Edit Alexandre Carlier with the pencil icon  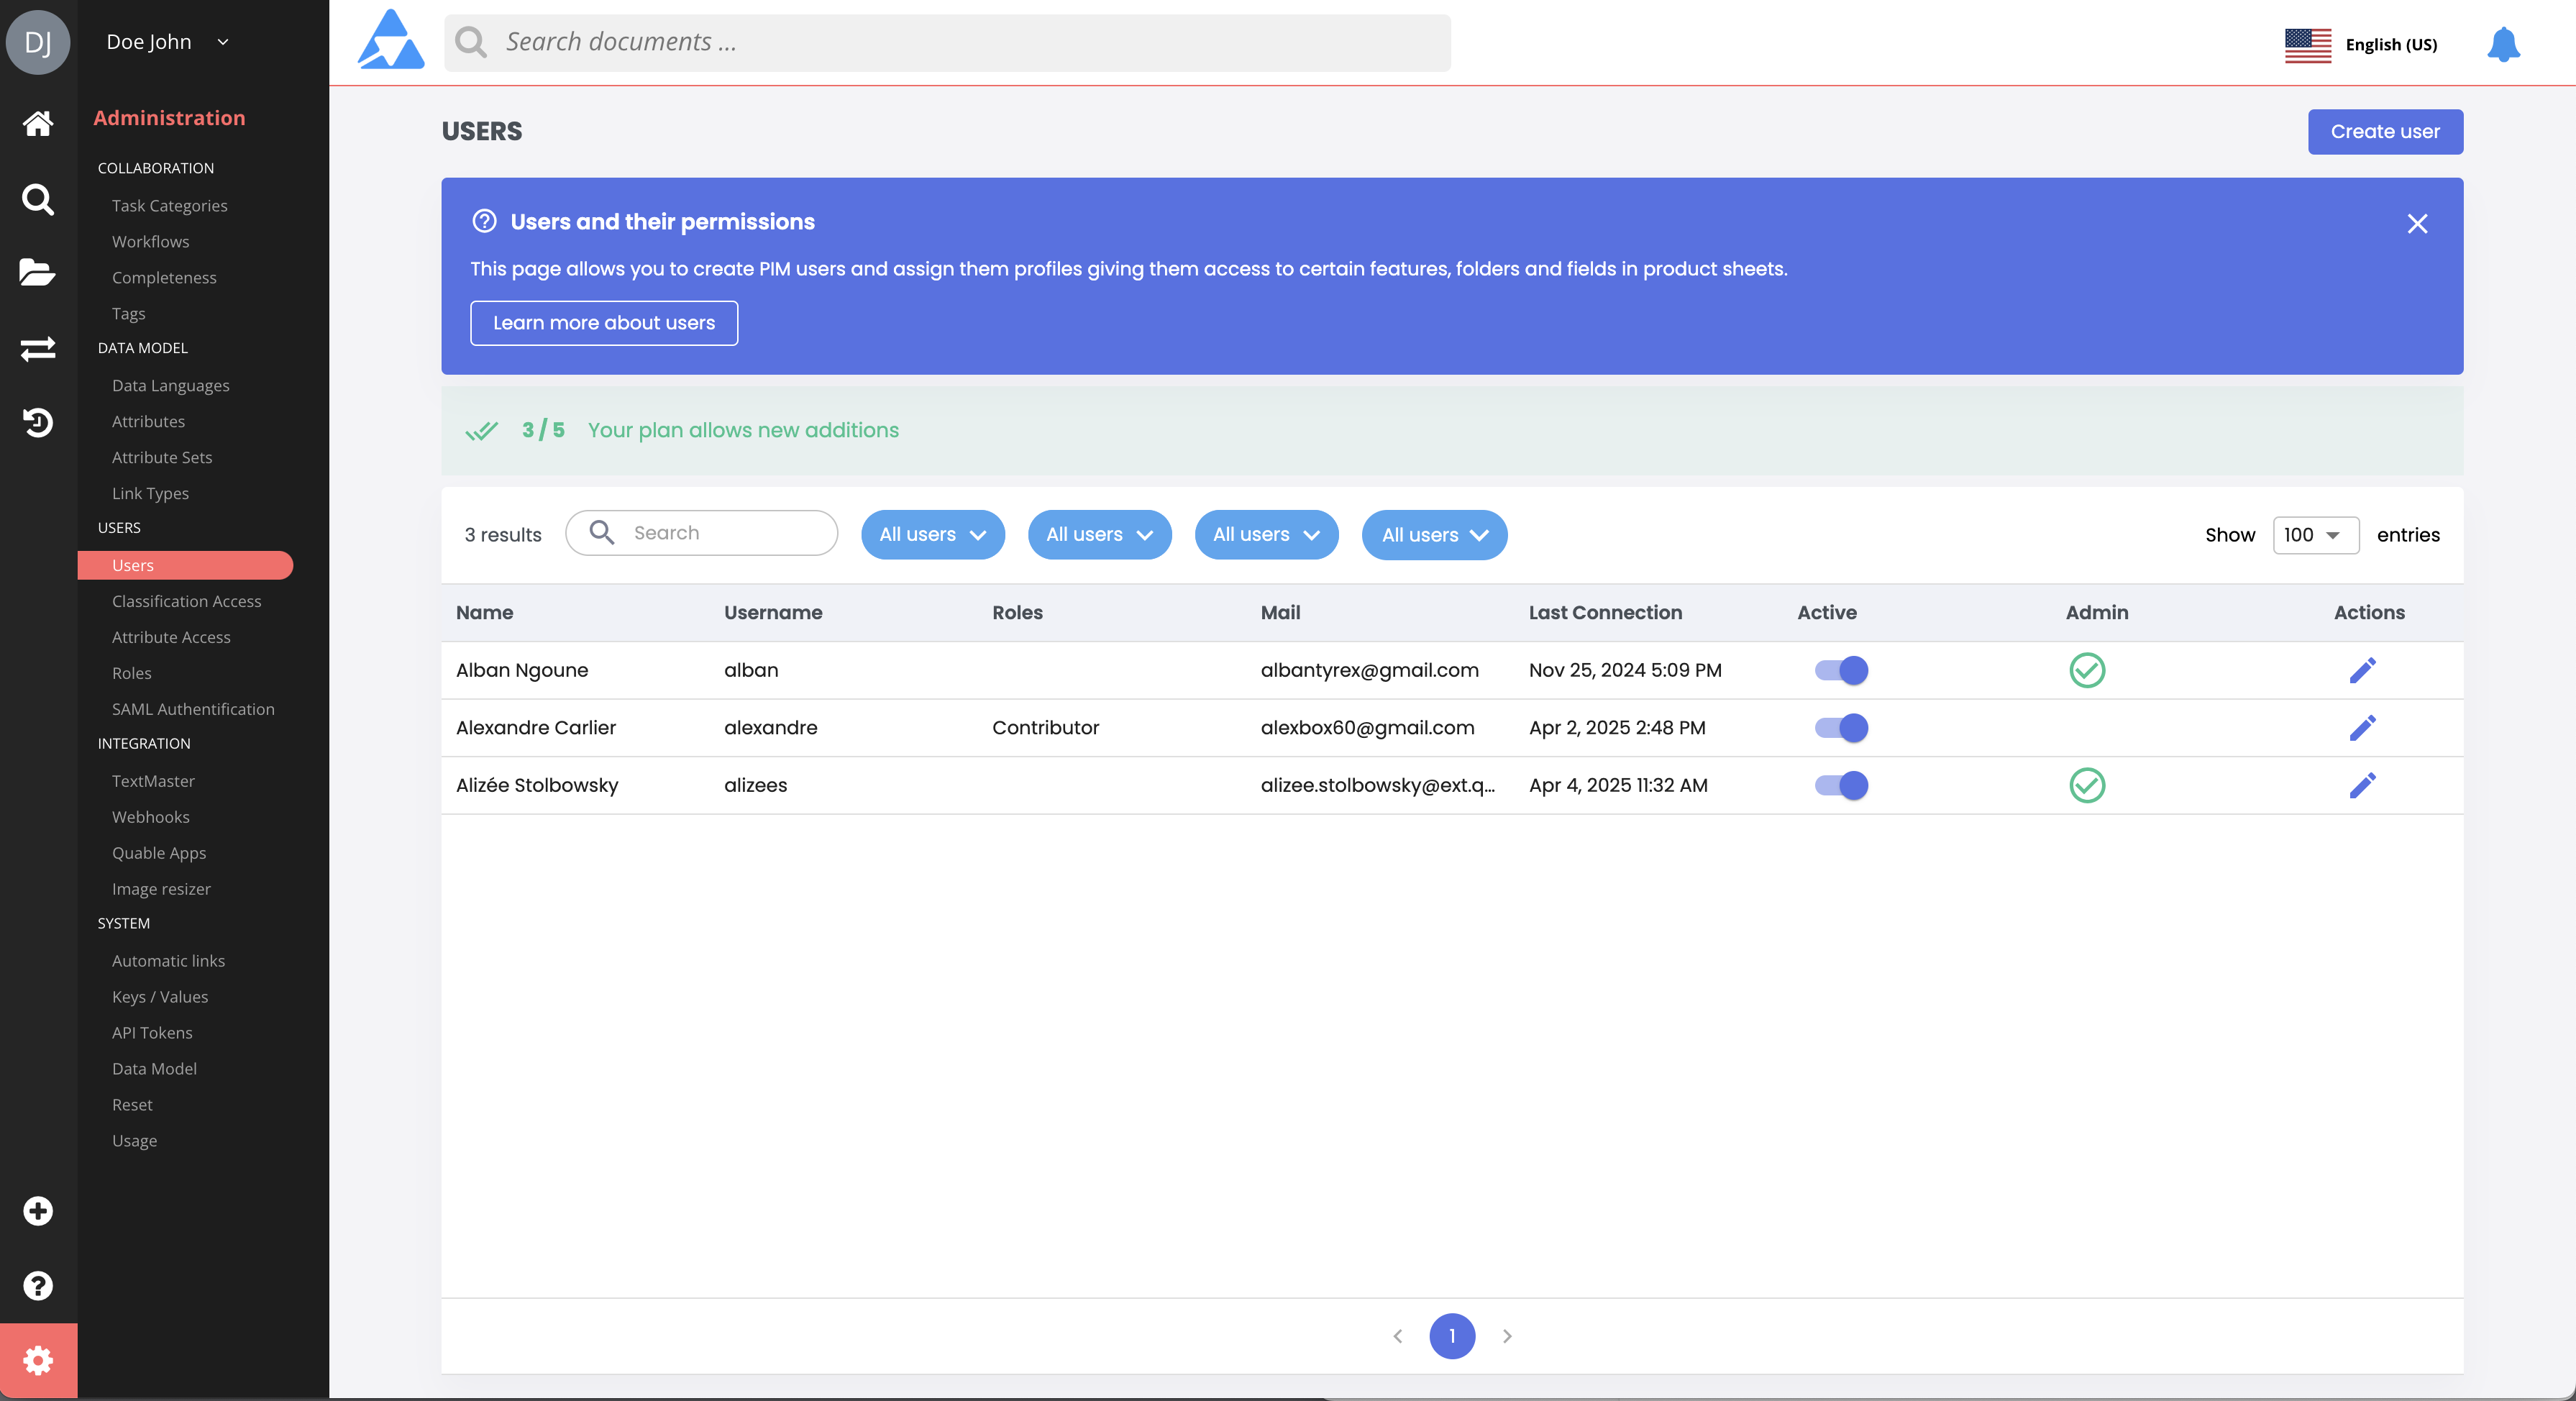tap(2362, 728)
